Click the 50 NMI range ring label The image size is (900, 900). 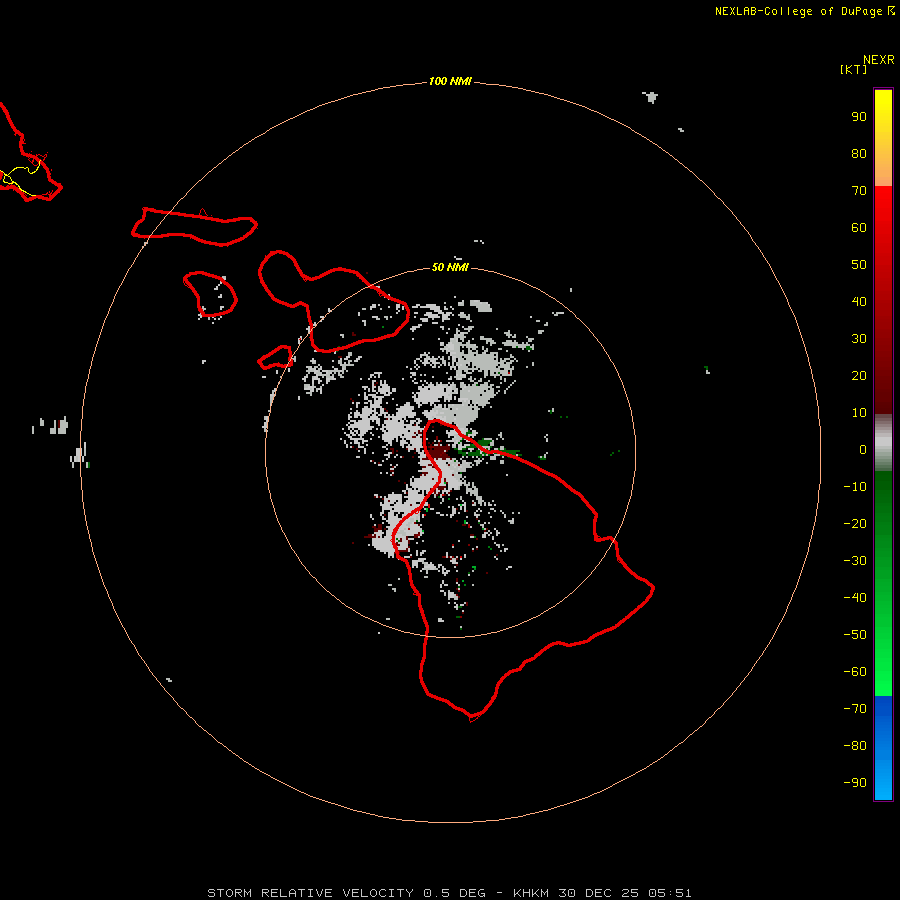pos(450,267)
